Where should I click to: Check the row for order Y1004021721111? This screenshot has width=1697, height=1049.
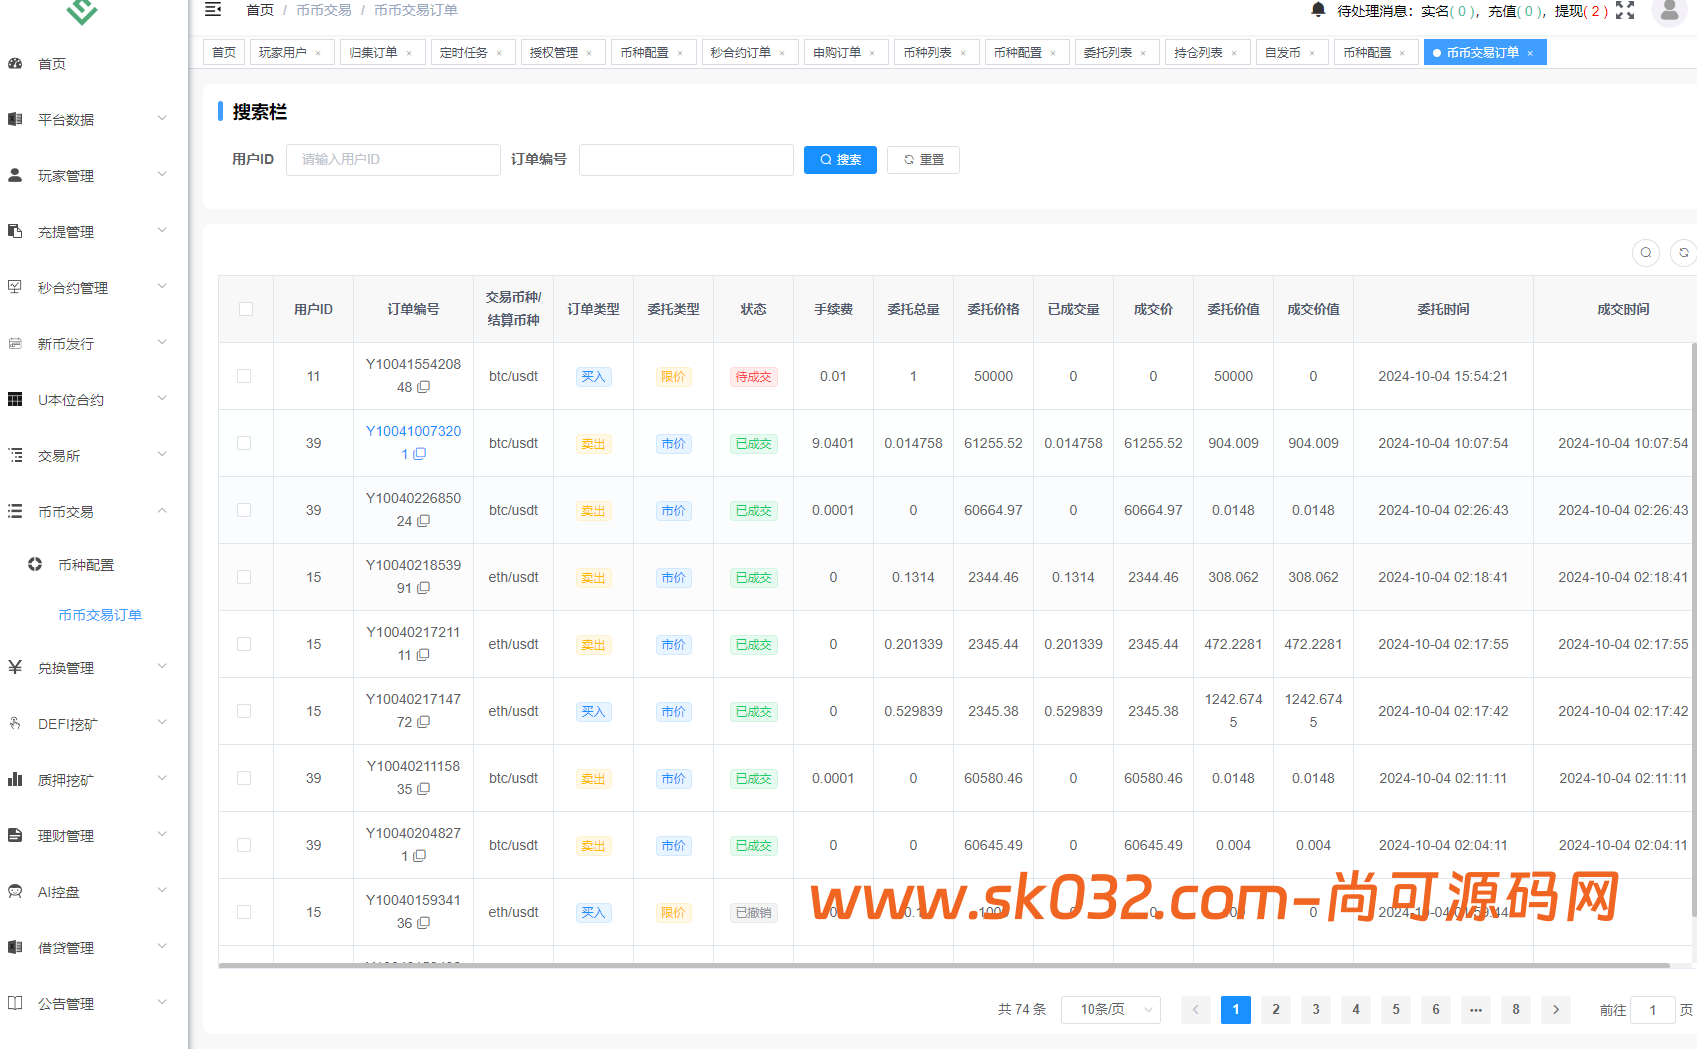click(244, 644)
